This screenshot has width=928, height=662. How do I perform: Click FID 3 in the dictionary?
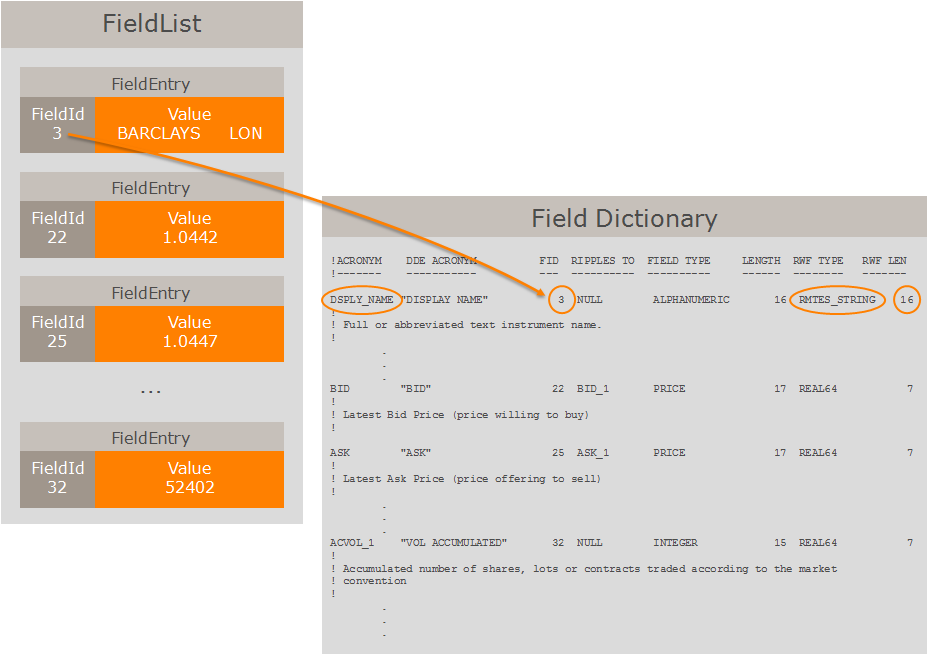click(x=561, y=300)
